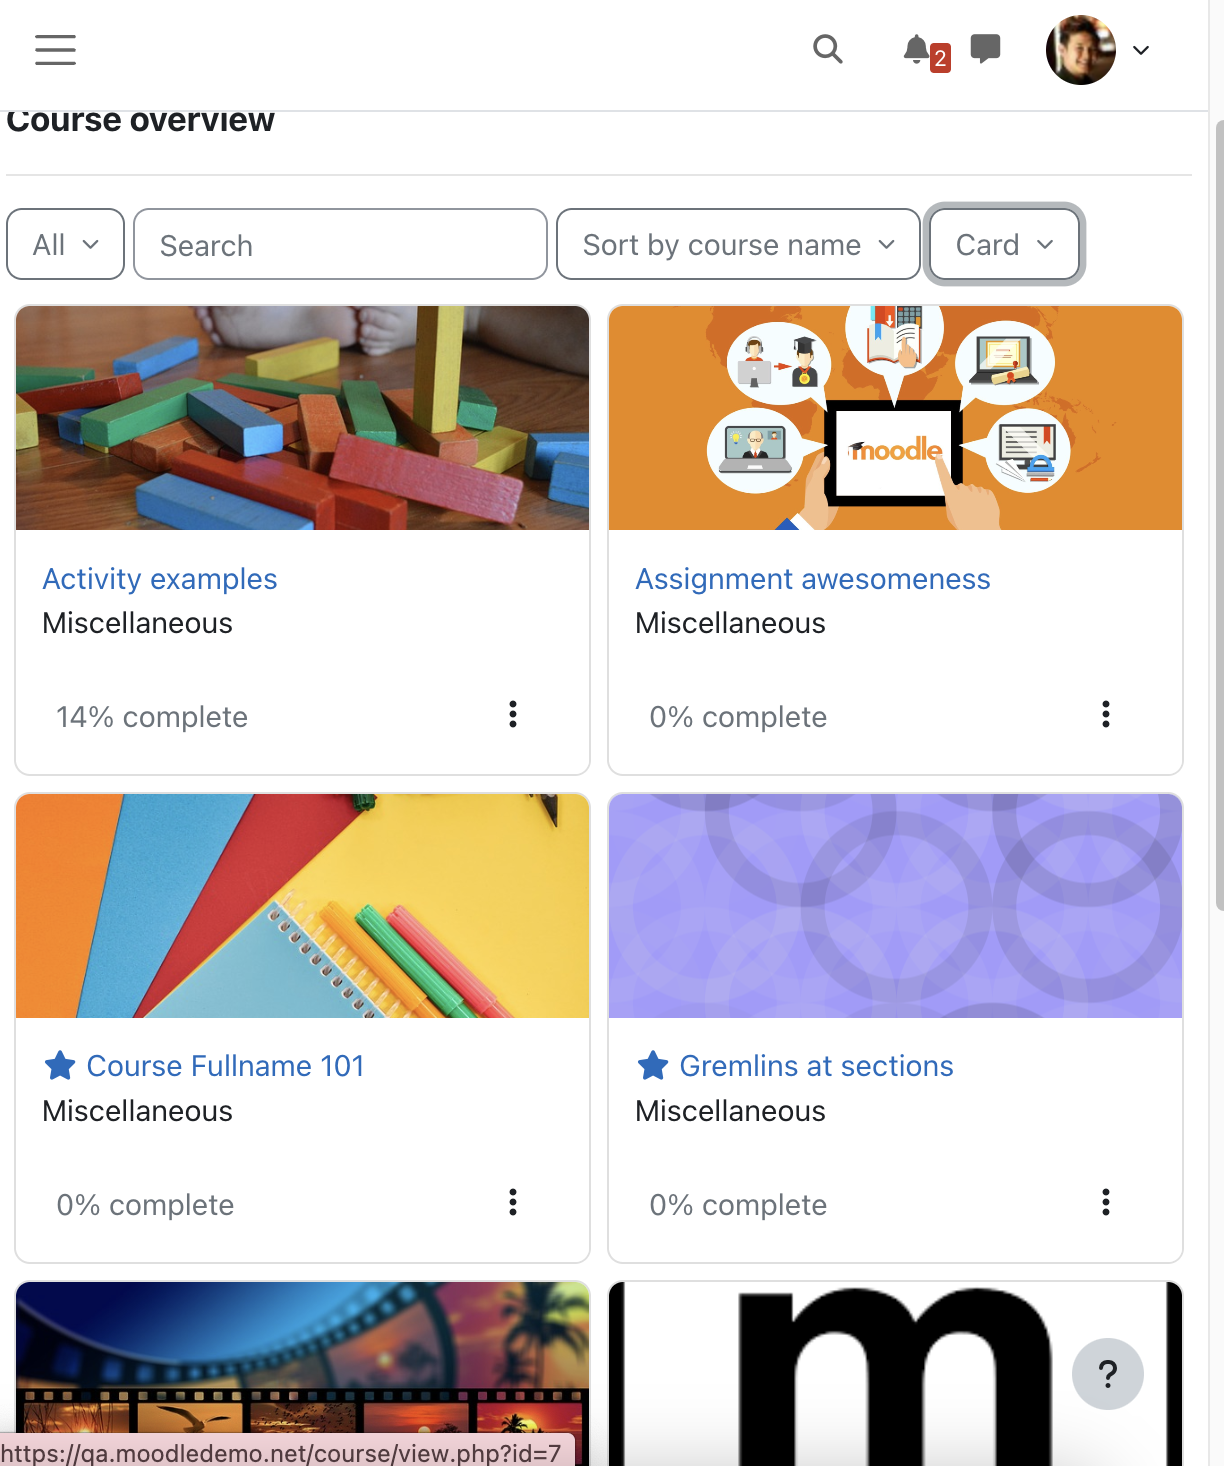The height and width of the screenshot is (1466, 1224).
Task: Open the Assignment awesomeness course link
Action: [x=813, y=579]
